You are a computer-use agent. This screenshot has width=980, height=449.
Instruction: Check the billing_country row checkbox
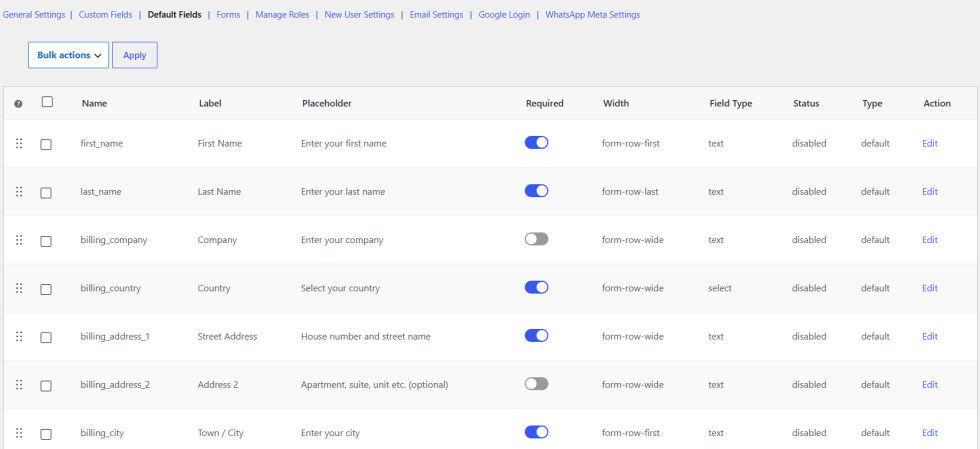[46, 290]
